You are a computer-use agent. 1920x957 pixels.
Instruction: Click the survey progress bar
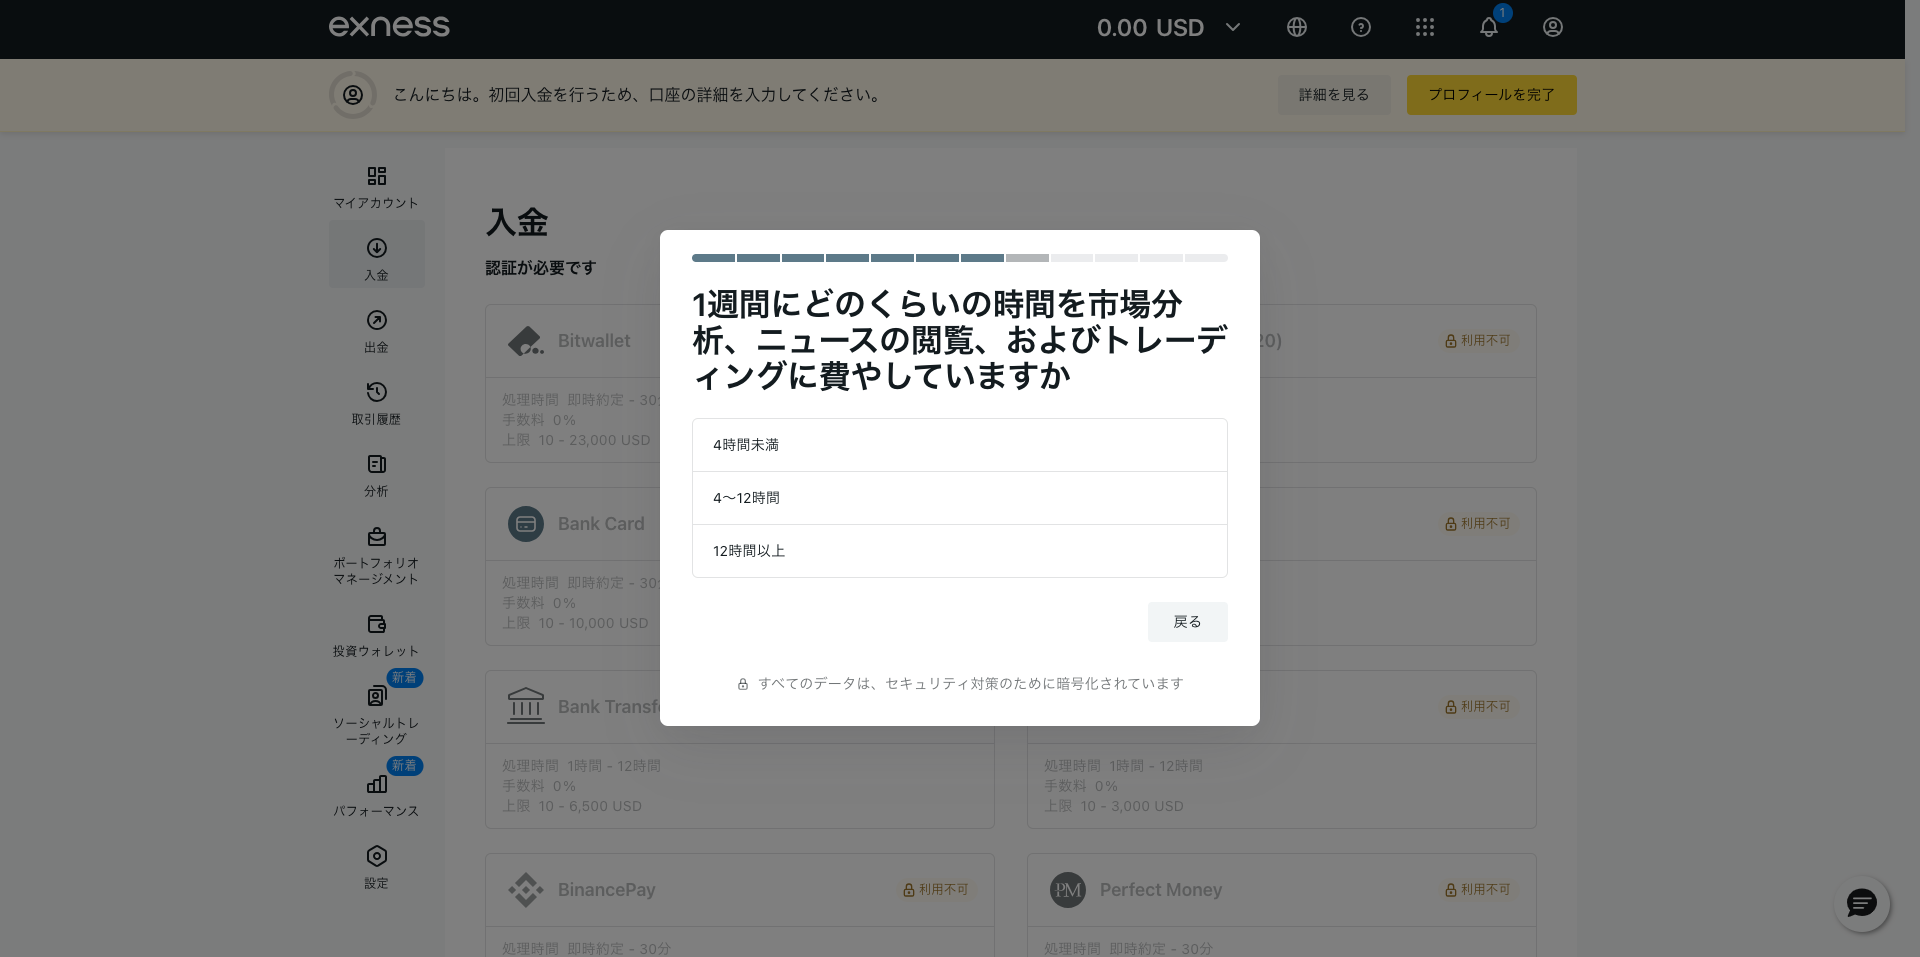pyautogui.click(x=959, y=258)
